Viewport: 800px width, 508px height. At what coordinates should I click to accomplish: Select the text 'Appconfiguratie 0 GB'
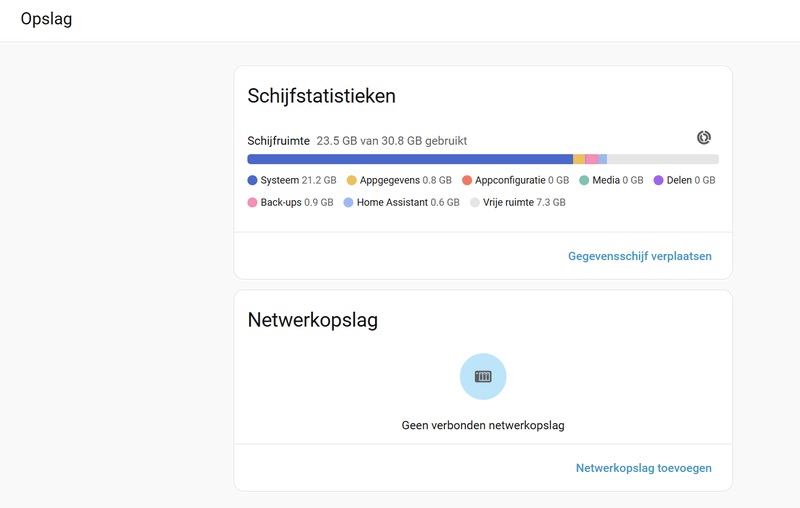coord(522,180)
